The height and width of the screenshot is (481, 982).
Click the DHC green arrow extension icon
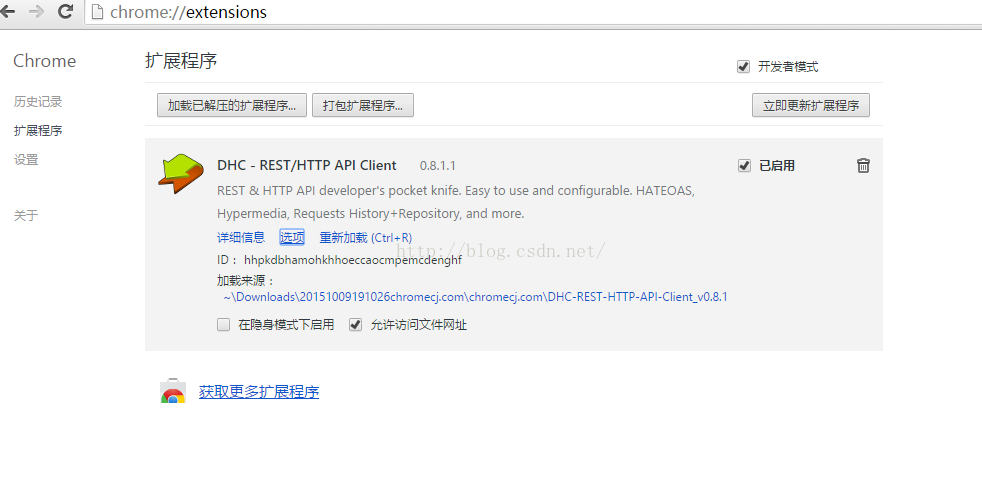[180, 173]
